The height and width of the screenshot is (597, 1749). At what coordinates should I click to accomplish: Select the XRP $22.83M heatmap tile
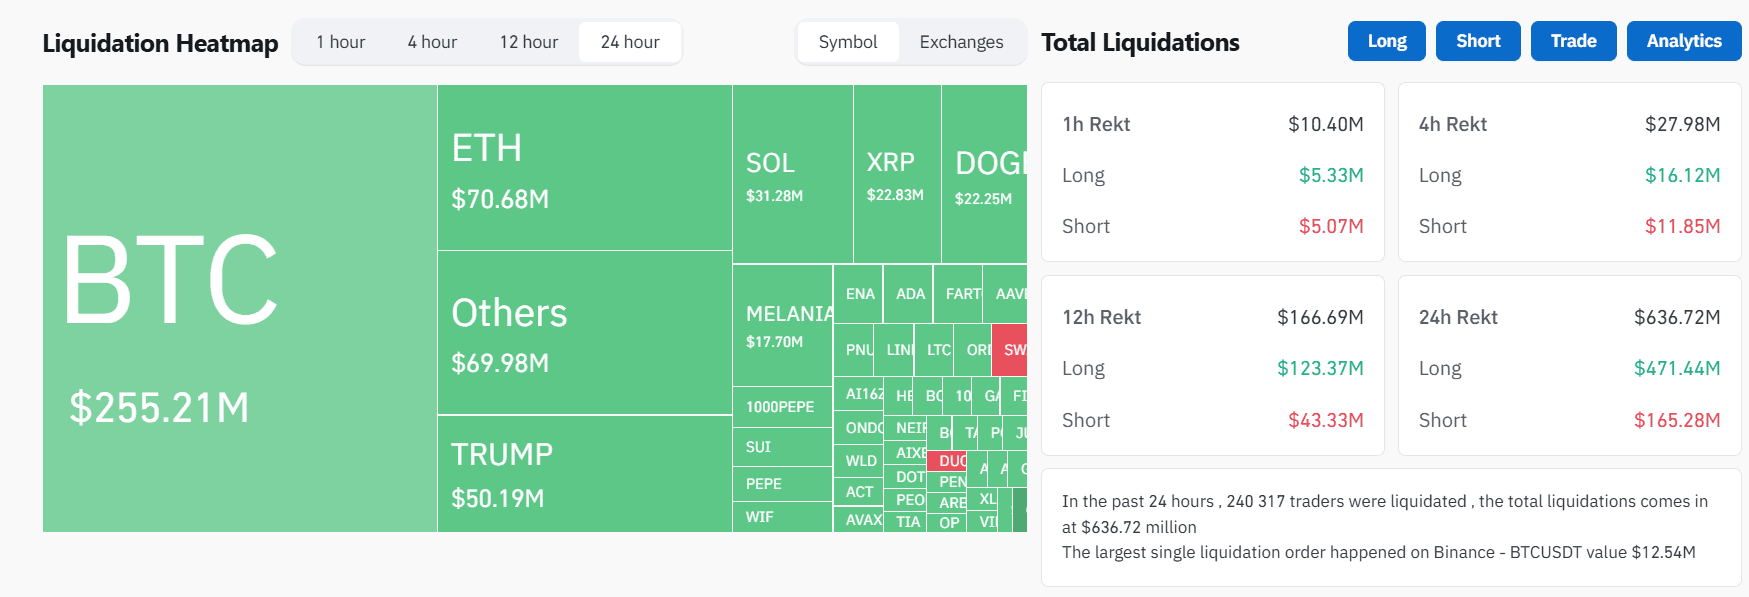click(x=897, y=174)
